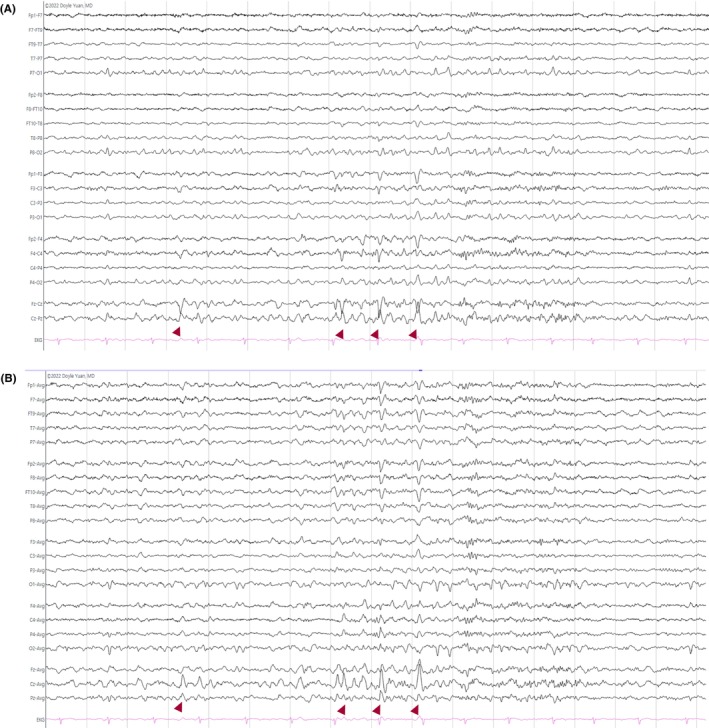Select the Fp1-F7 channel label
The height and width of the screenshot is (728, 709).
pos(35,15)
